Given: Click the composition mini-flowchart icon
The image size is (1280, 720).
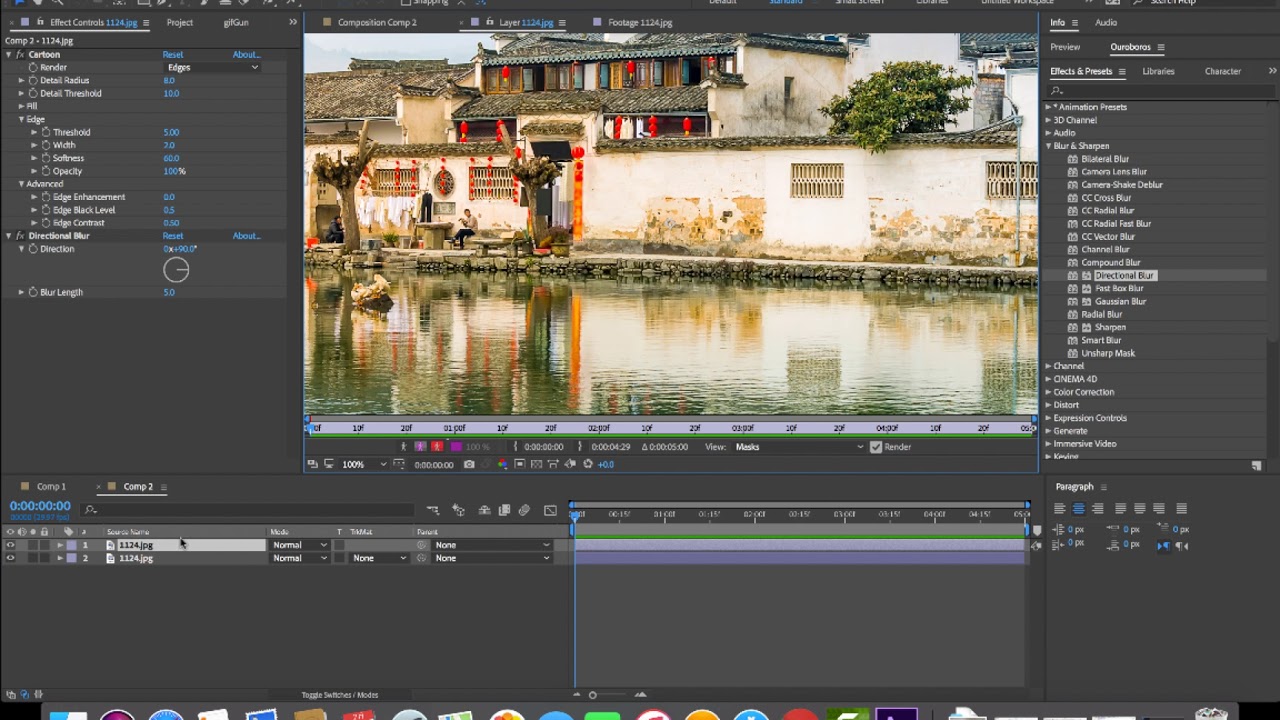Looking at the screenshot, I should tap(433, 510).
